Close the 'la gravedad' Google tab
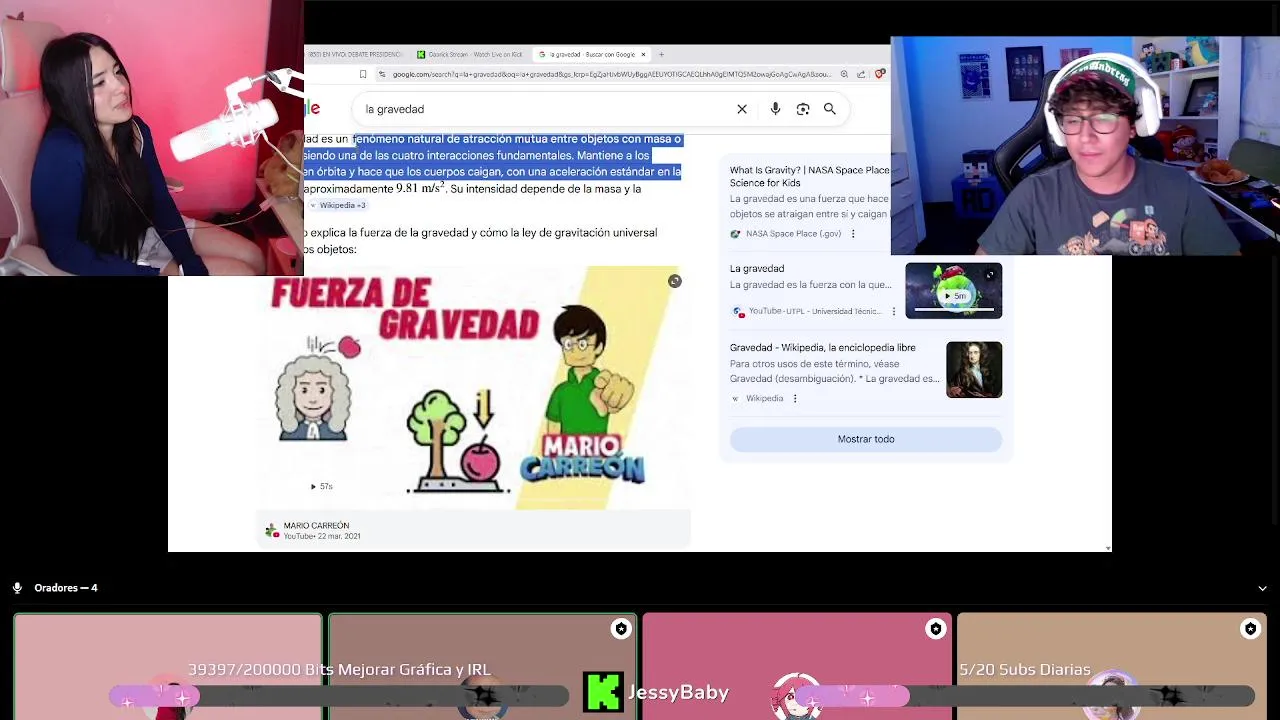This screenshot has width=1280, height=720. coord(643,54)
